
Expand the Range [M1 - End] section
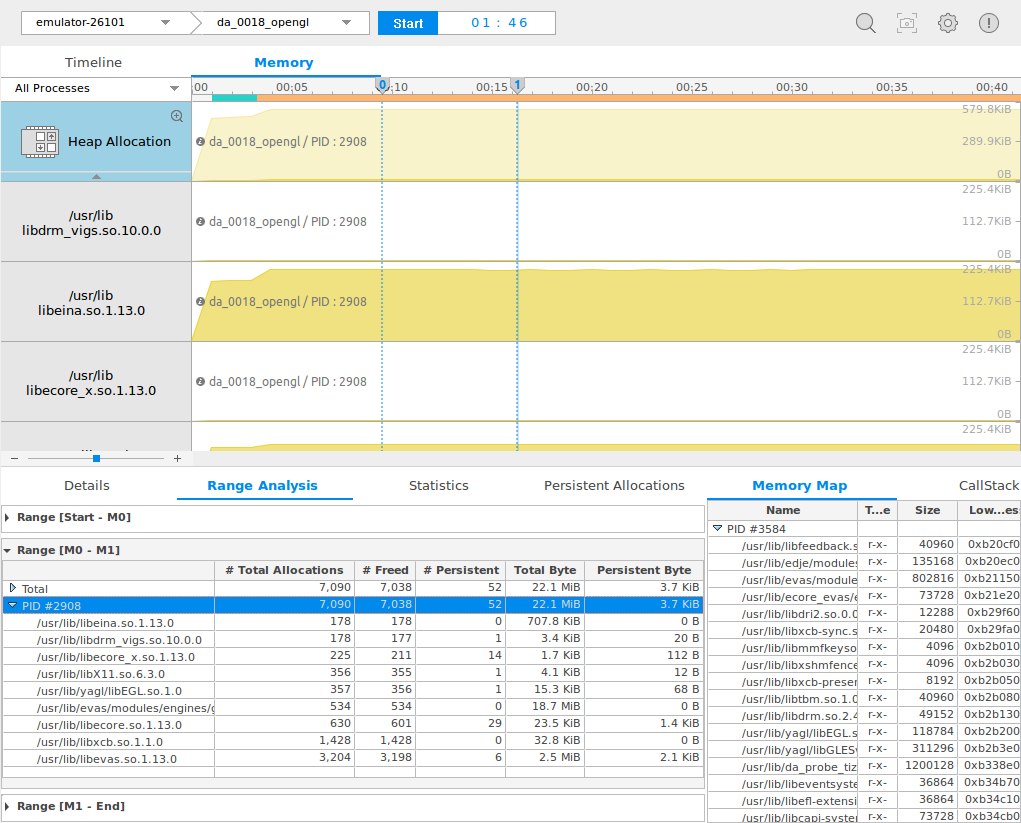click(x=8, y=806)
